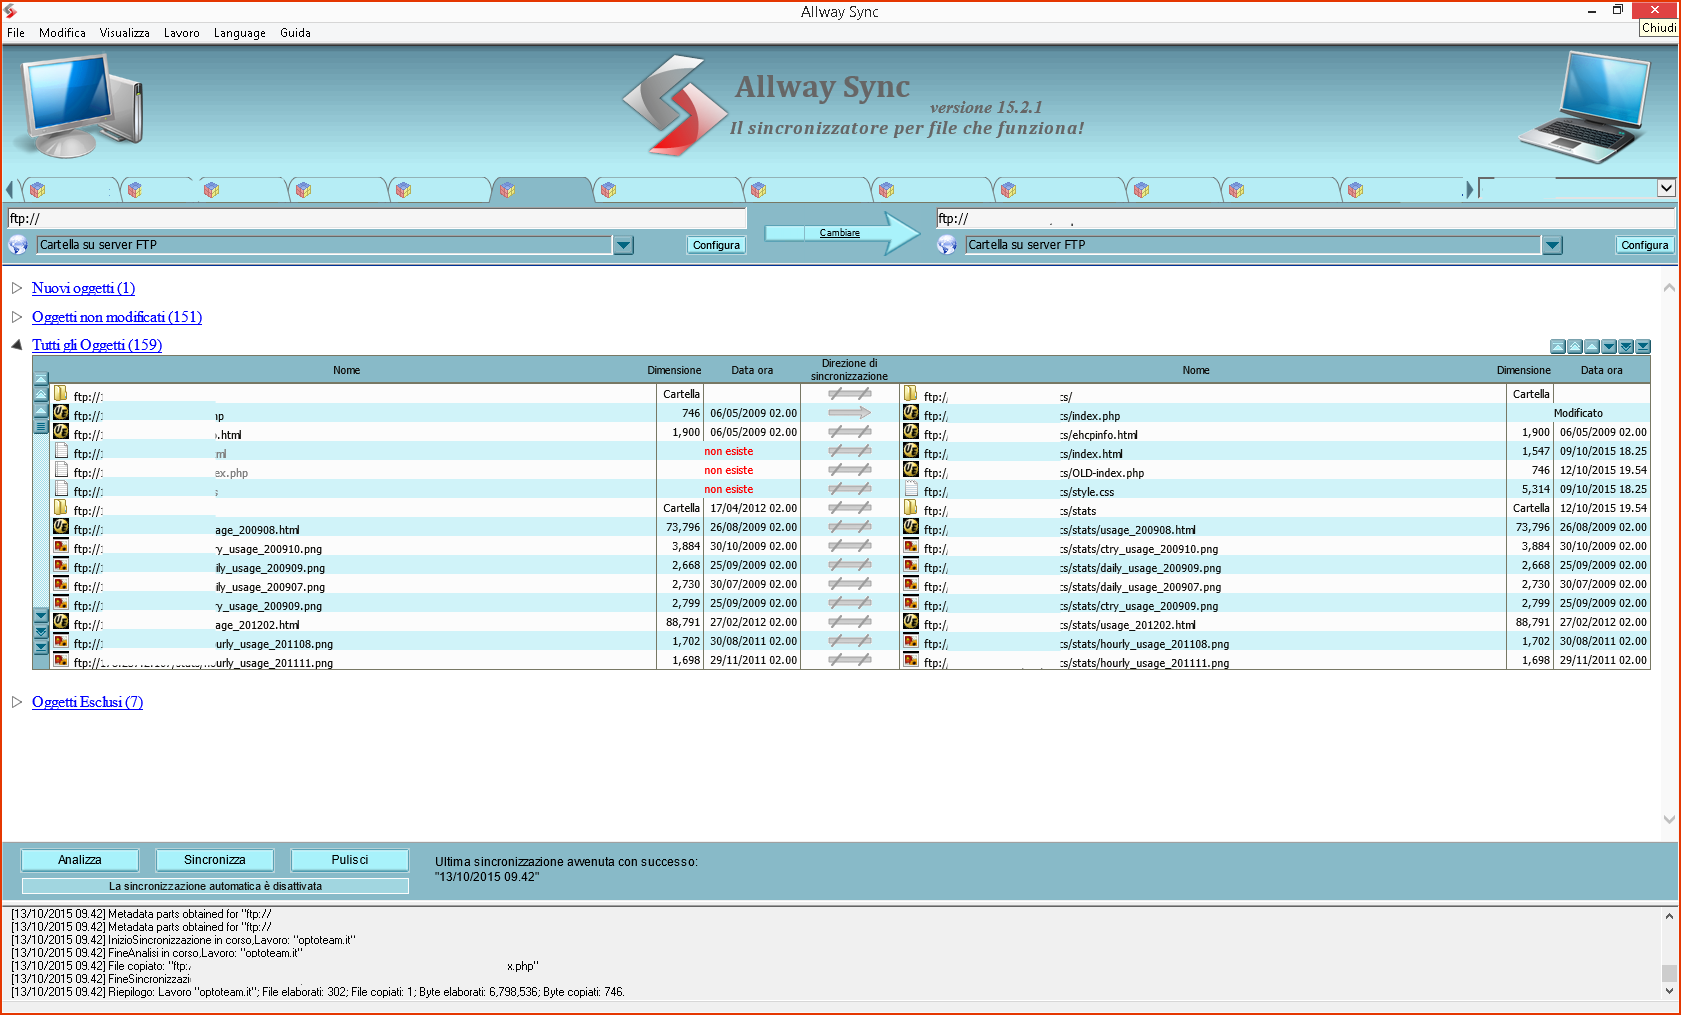This screenshot has height=1015, width=1681.
Task: Click sync direction icon for the 73,796 row
Action: pos(849,527)
